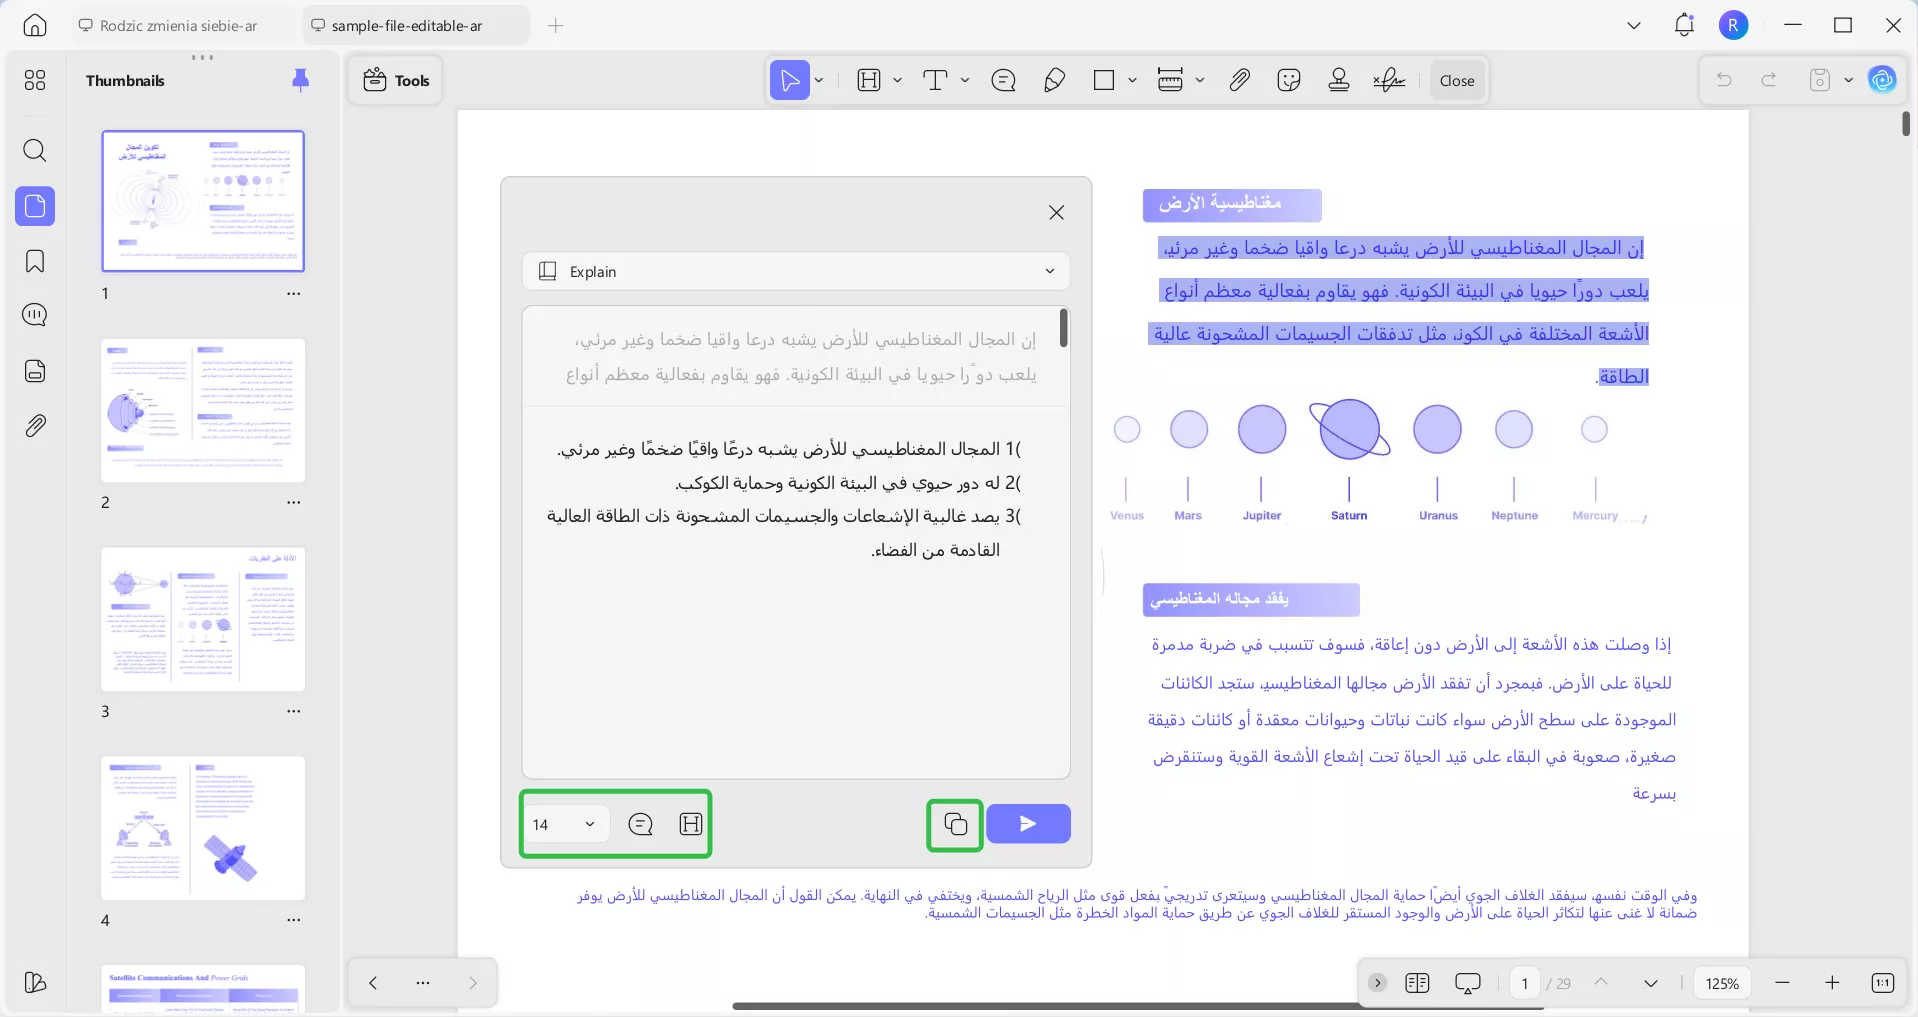Pick the Highlighter pen tool
This screenshot has height=1017, width=1918.
pos(1055,80)
